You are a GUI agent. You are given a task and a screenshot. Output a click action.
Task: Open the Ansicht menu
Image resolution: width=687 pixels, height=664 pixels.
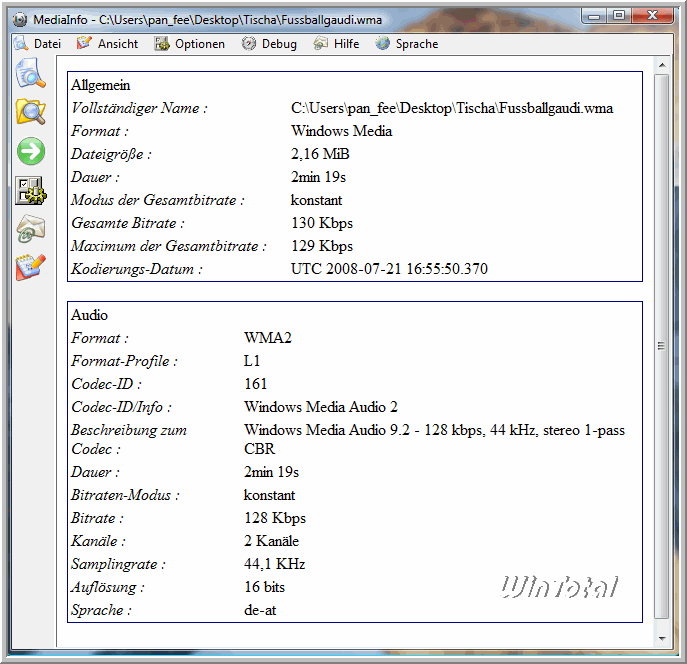point(108,44)
